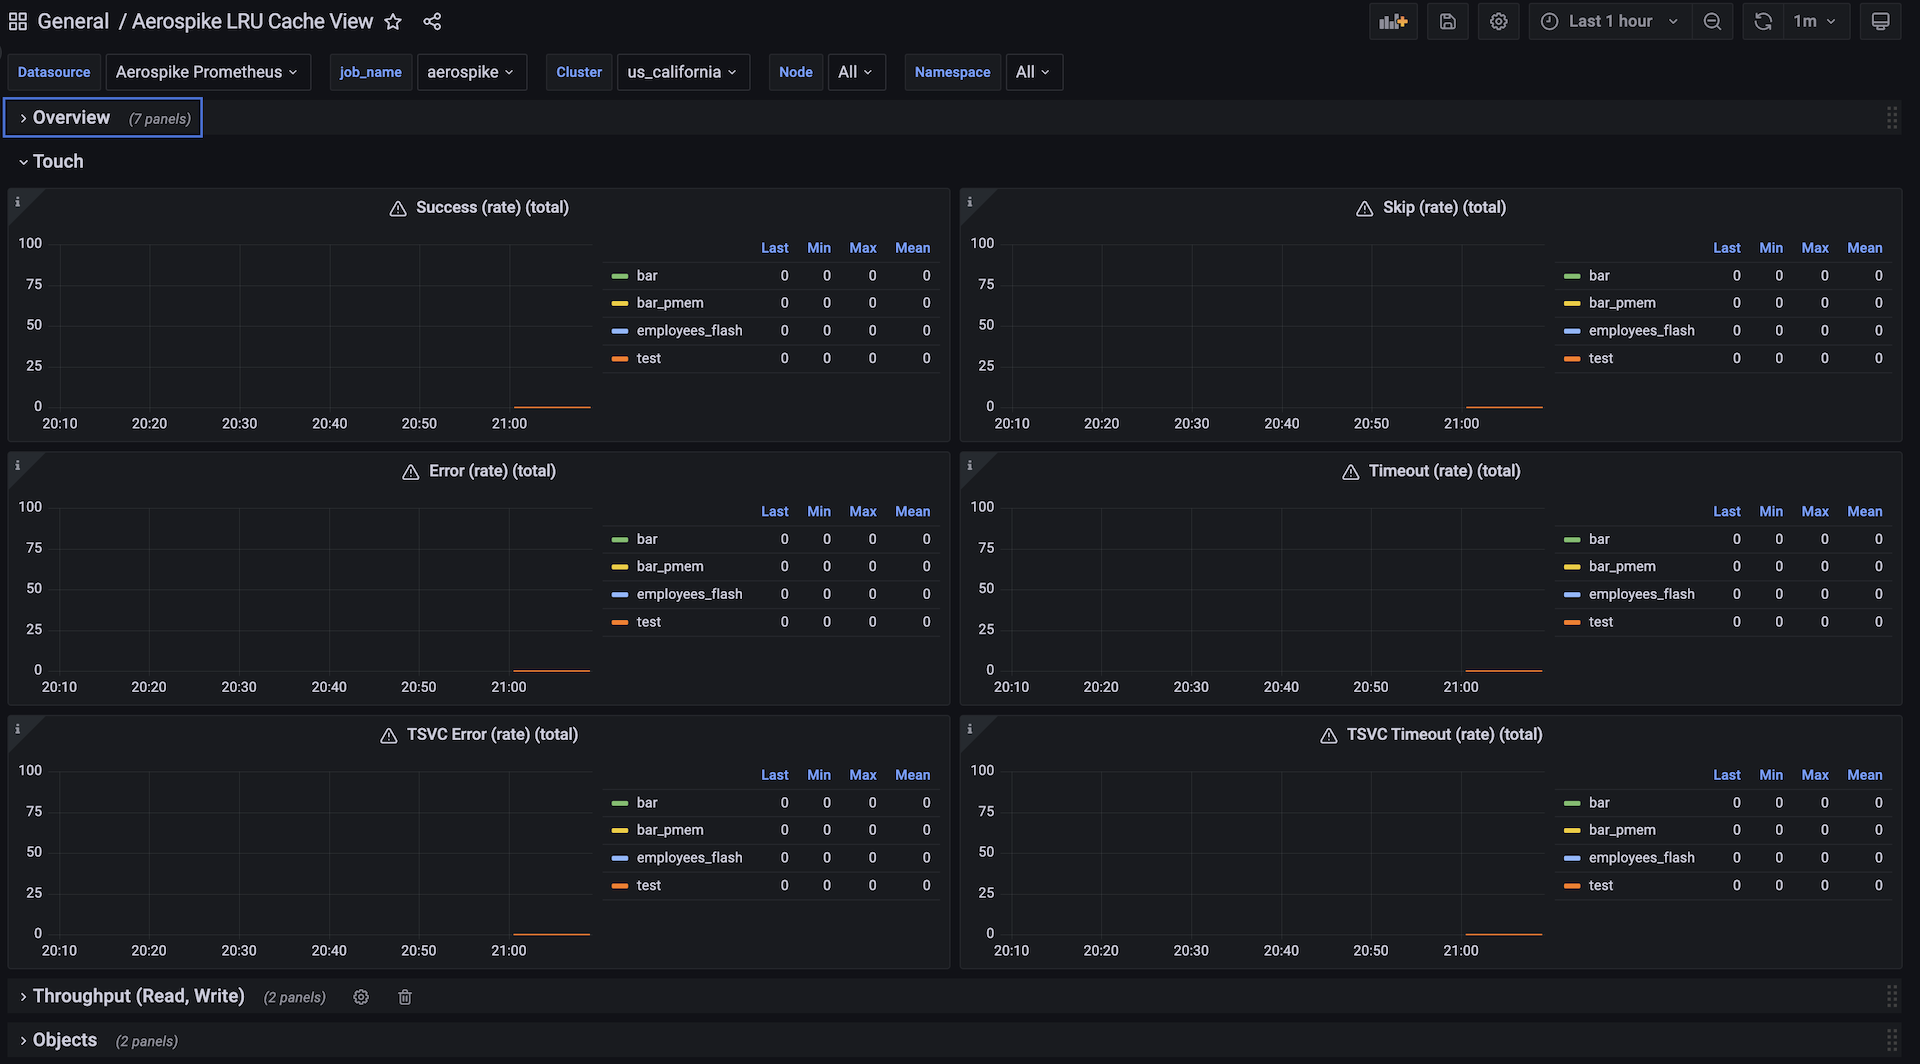This screenshot has height=1064, width=1920.
Task: Star the Aerospike LRU Cache View dashboard
Action: point(393,21)
